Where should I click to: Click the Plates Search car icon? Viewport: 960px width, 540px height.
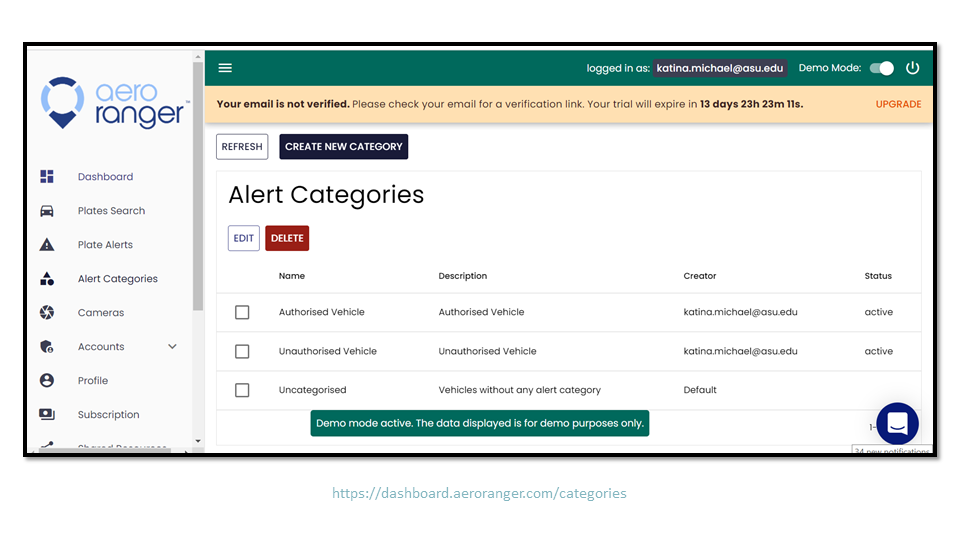tap(47, 211)
